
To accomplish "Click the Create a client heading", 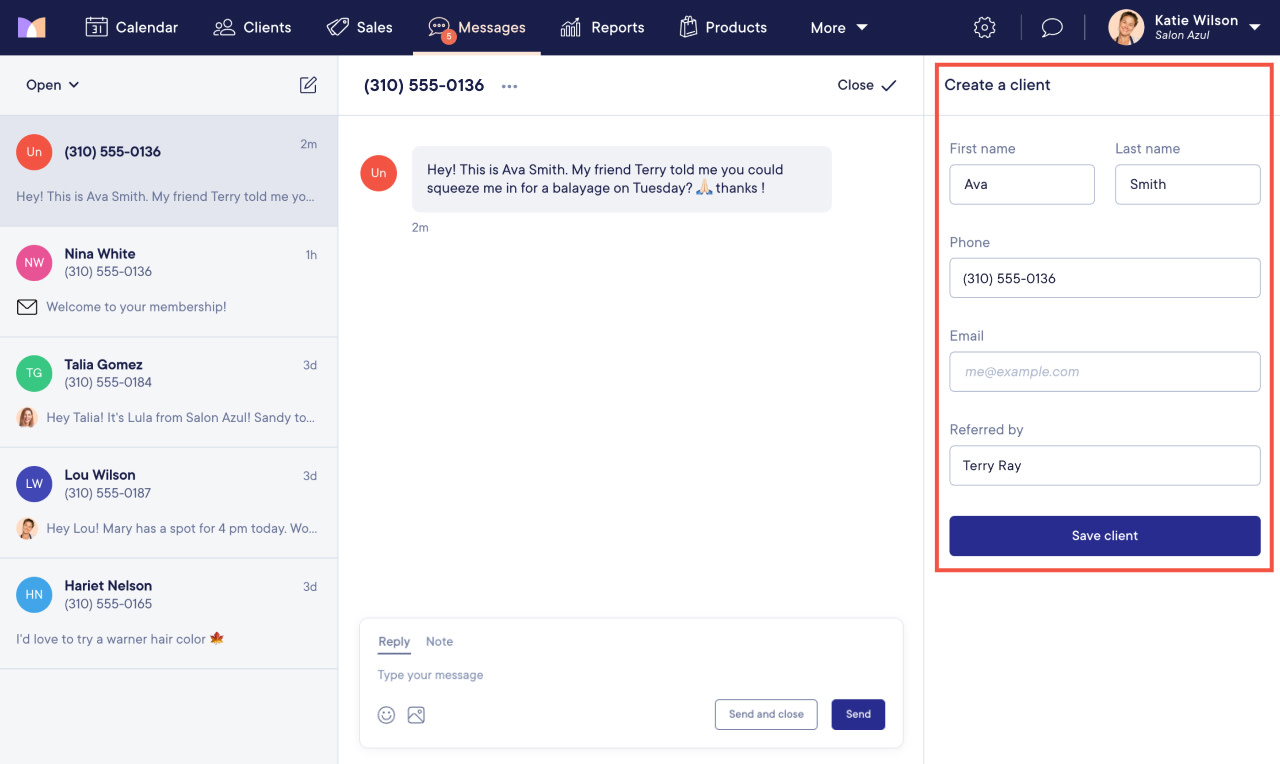I will pyautogui.click(x=997, y=85).
